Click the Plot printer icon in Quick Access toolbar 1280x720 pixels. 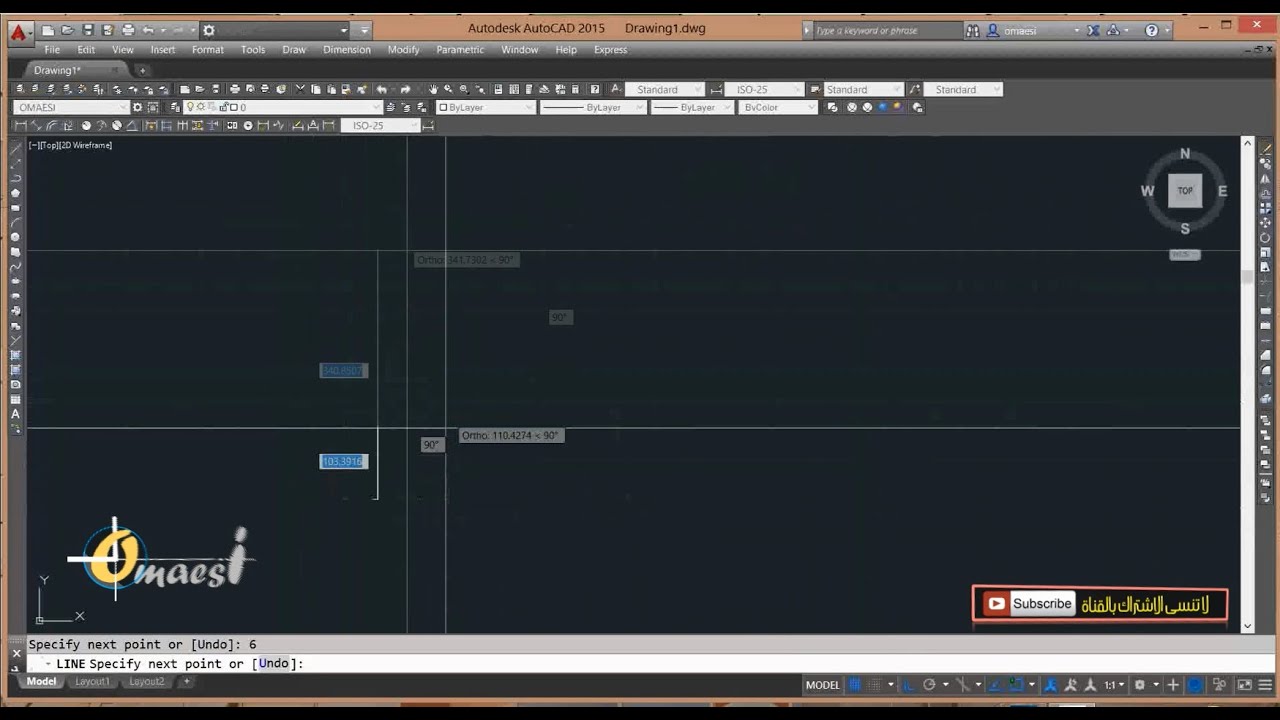pos(126,30)
